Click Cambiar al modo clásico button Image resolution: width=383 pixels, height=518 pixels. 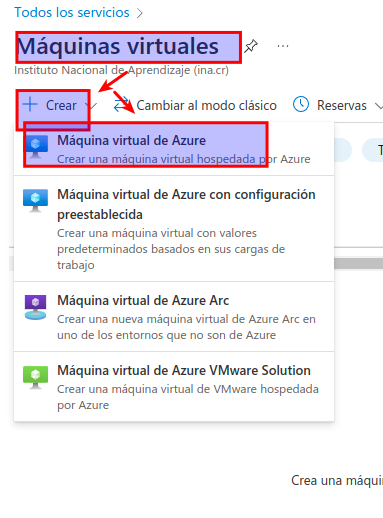195,105
